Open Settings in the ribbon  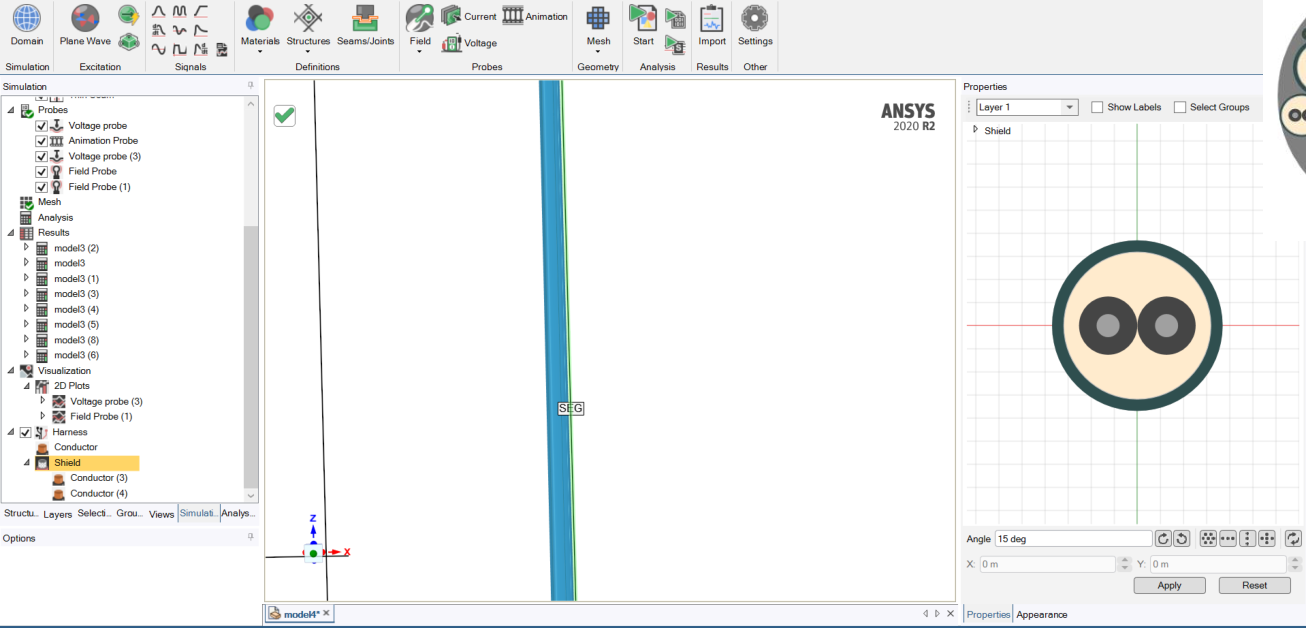(755, 26)
